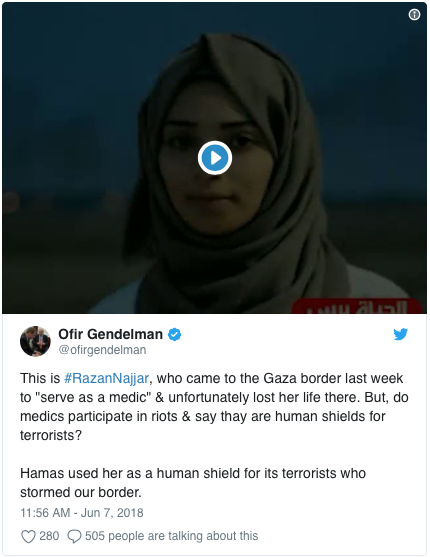Like the tweet with the heart icon
Screen dimensions: 430x557
pos(28,536)
